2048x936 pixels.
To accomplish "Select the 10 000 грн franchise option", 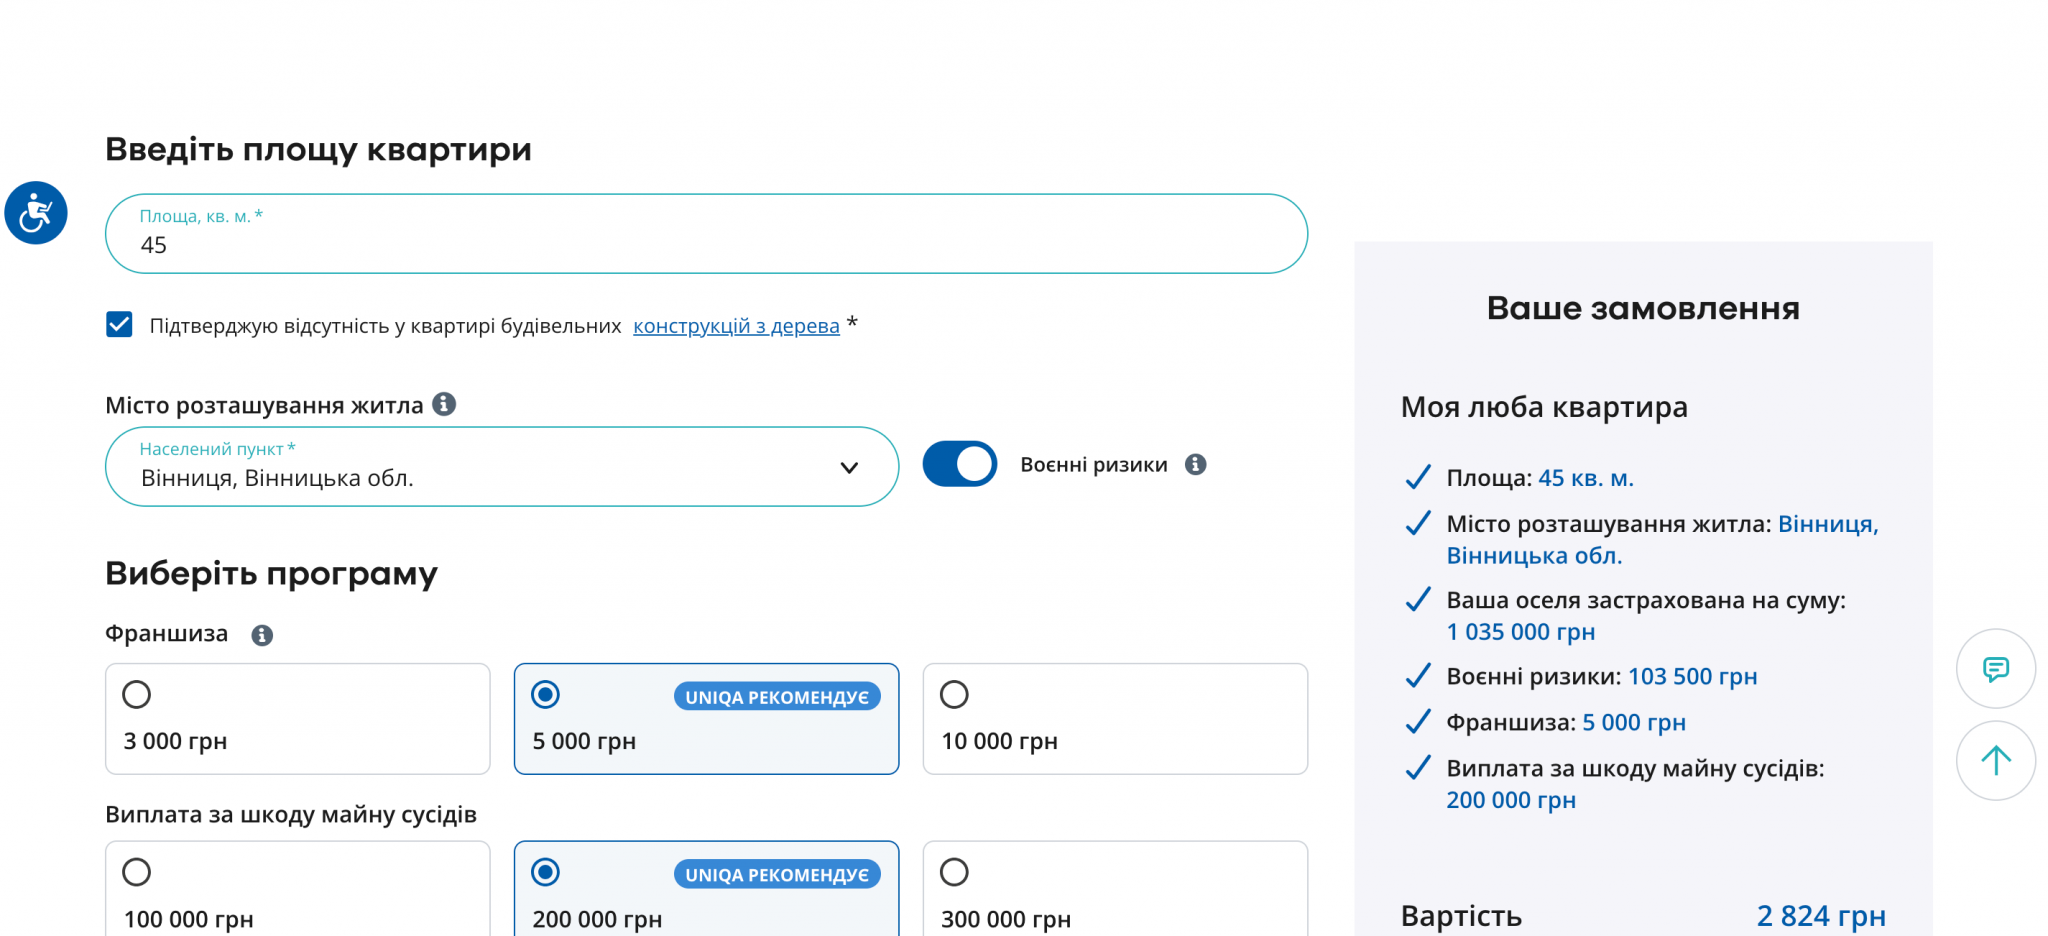I will [954, 695].
